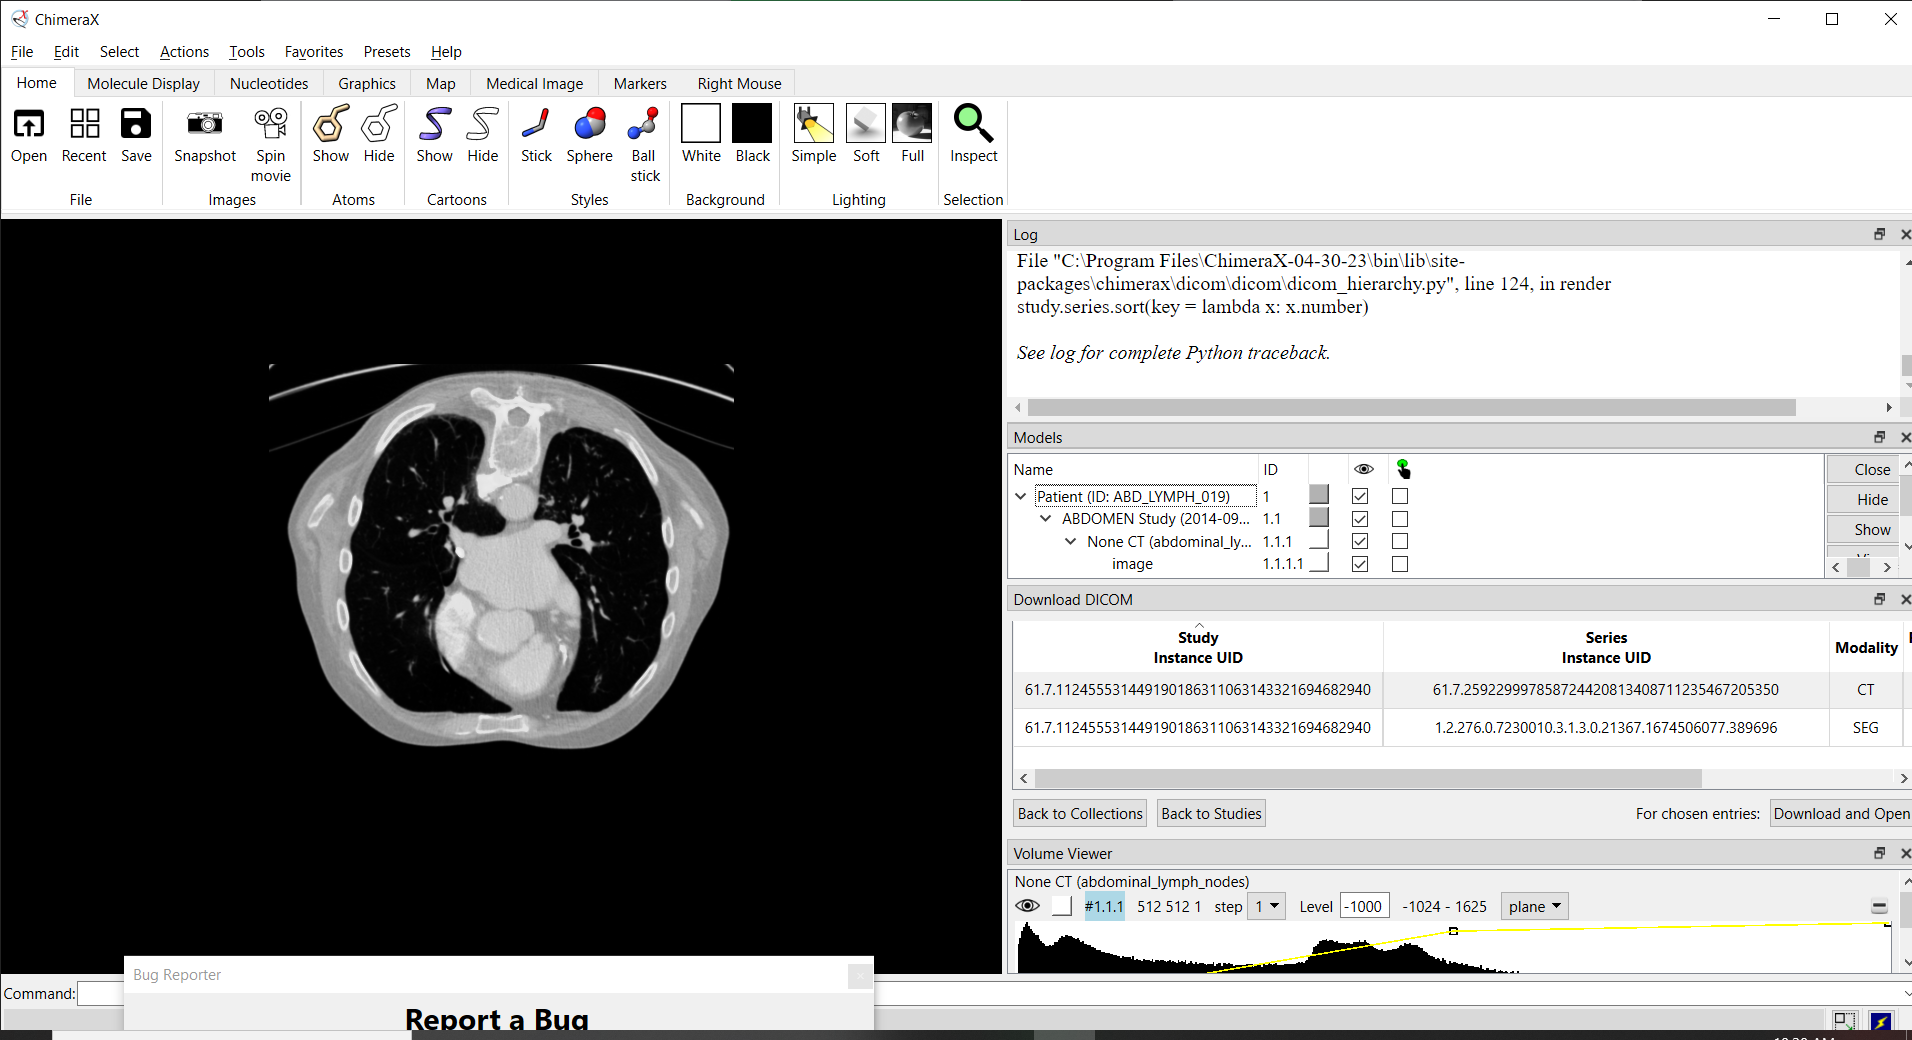Click the Spin movie icon

270,125
